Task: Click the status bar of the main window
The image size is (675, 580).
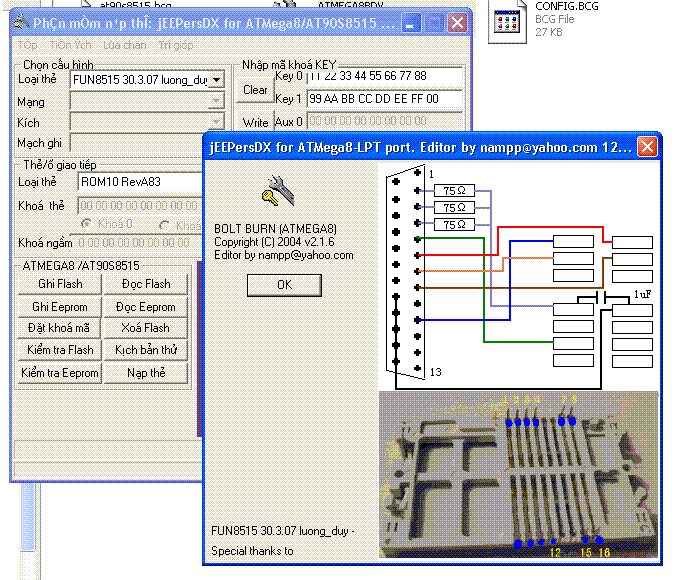Action: [108, 469]
